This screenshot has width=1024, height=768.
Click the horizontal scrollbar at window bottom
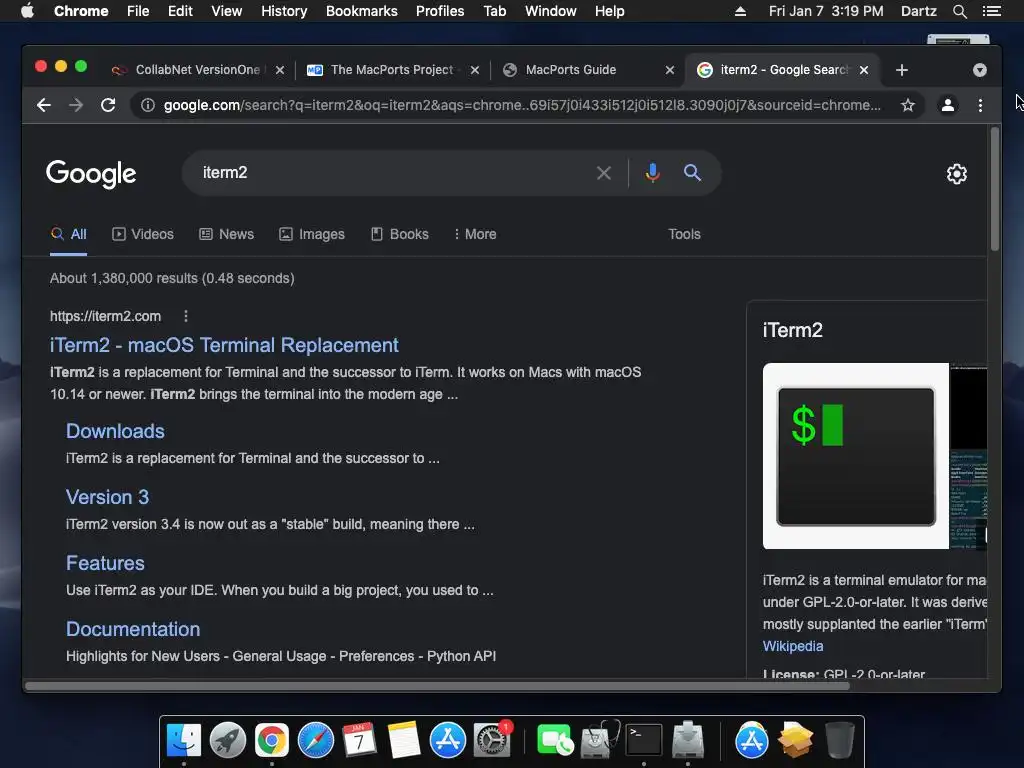(438, 686)
